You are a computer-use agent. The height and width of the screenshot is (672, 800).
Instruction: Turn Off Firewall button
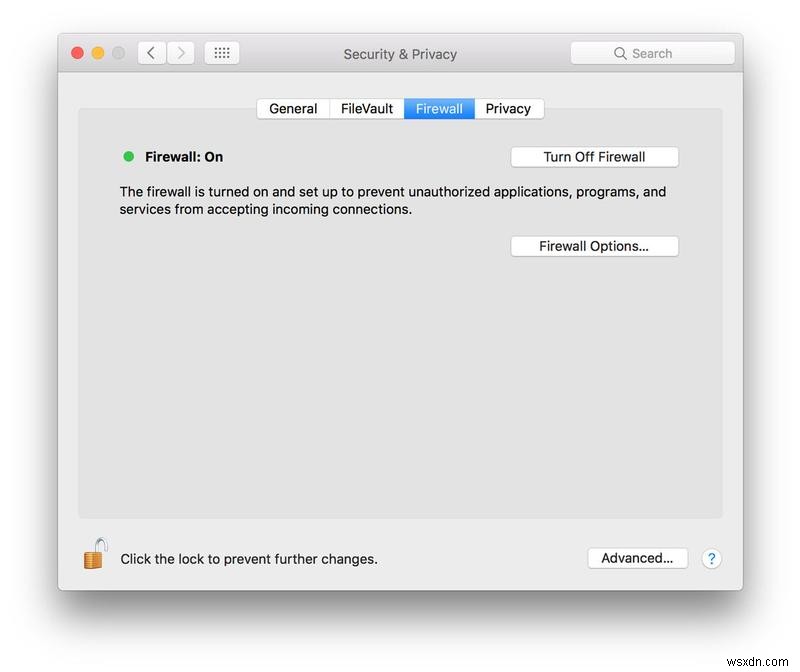click(594, 157)
